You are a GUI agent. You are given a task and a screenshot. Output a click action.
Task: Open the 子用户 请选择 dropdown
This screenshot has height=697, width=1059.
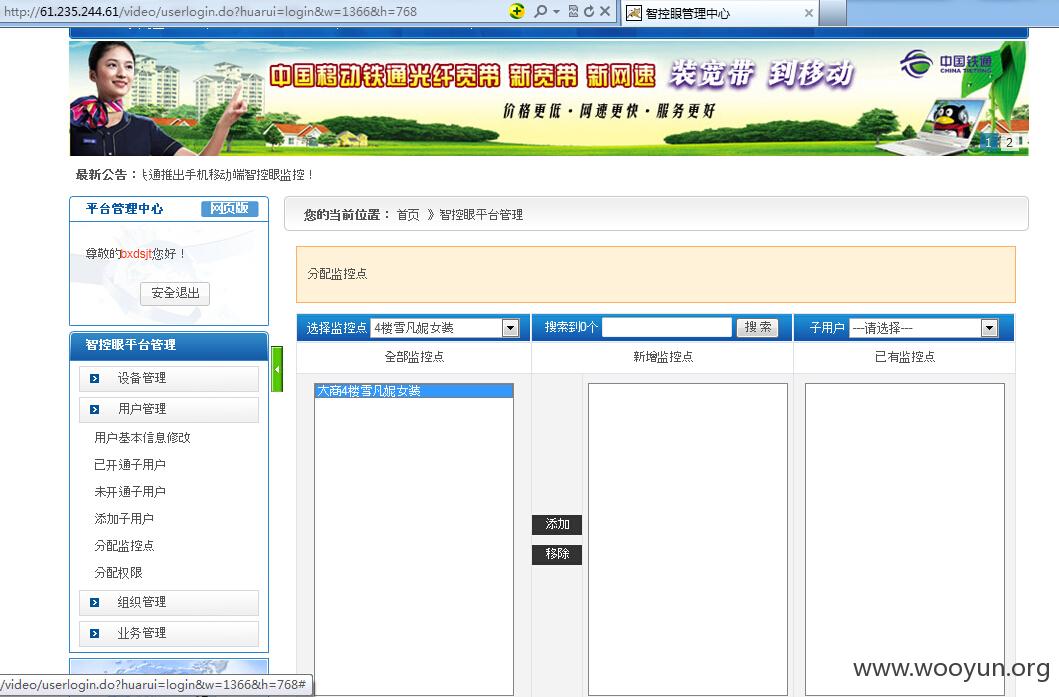point(923,328)
